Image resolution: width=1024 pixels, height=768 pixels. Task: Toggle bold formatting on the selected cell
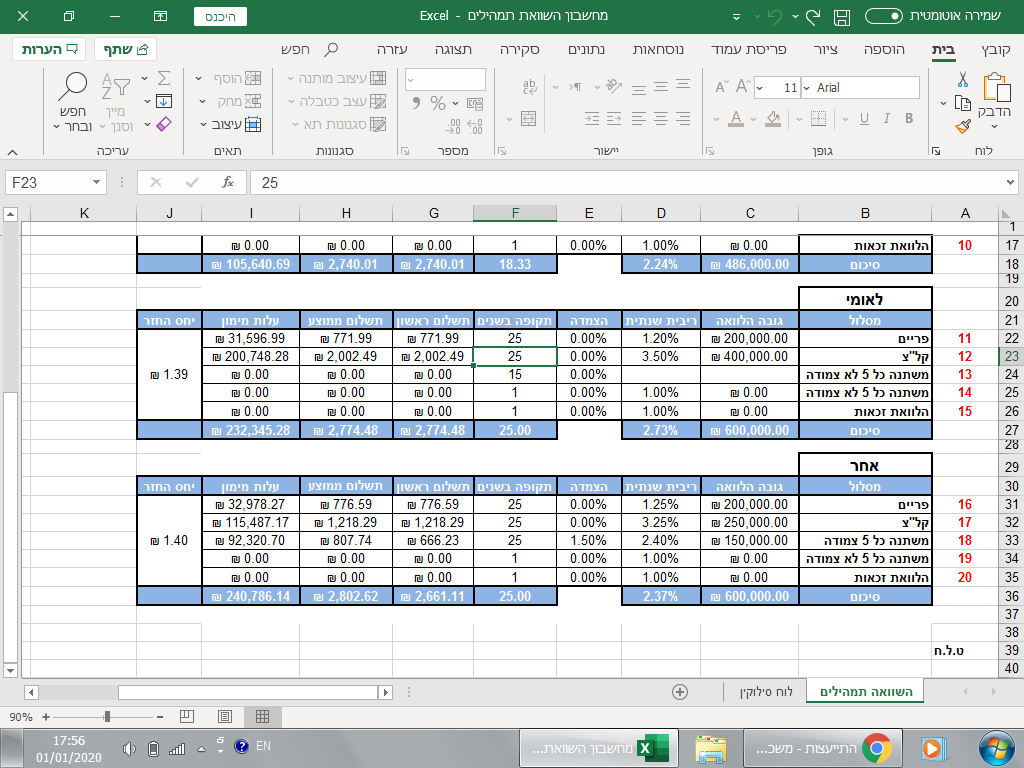click(x=909, y=118)
